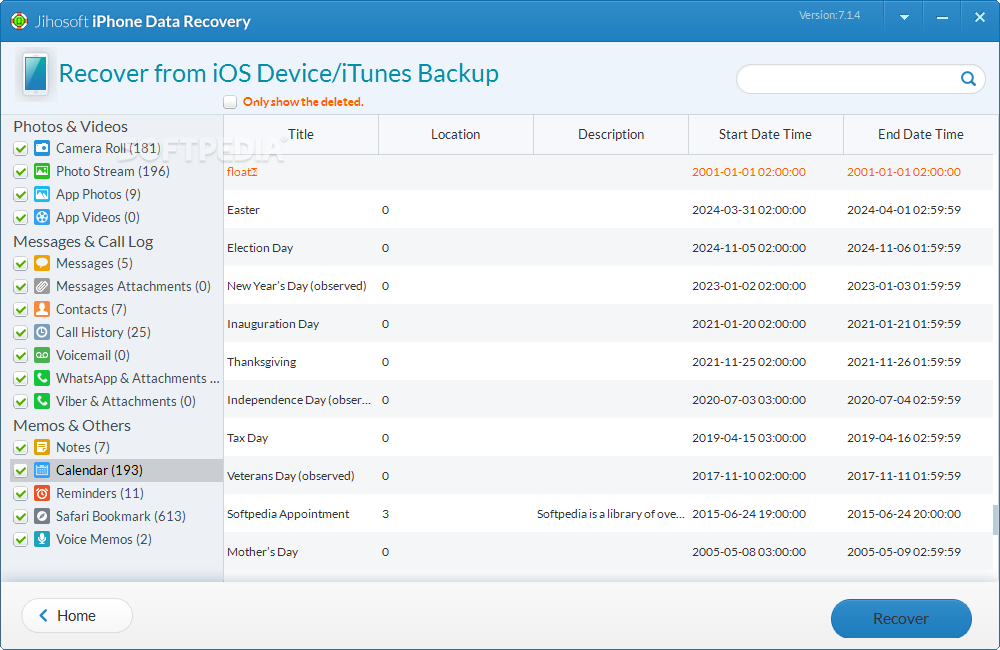Screen dimensions: 1000x650
Task: Select Veterans Day (observed) row
Action: [x=608, y=476]
